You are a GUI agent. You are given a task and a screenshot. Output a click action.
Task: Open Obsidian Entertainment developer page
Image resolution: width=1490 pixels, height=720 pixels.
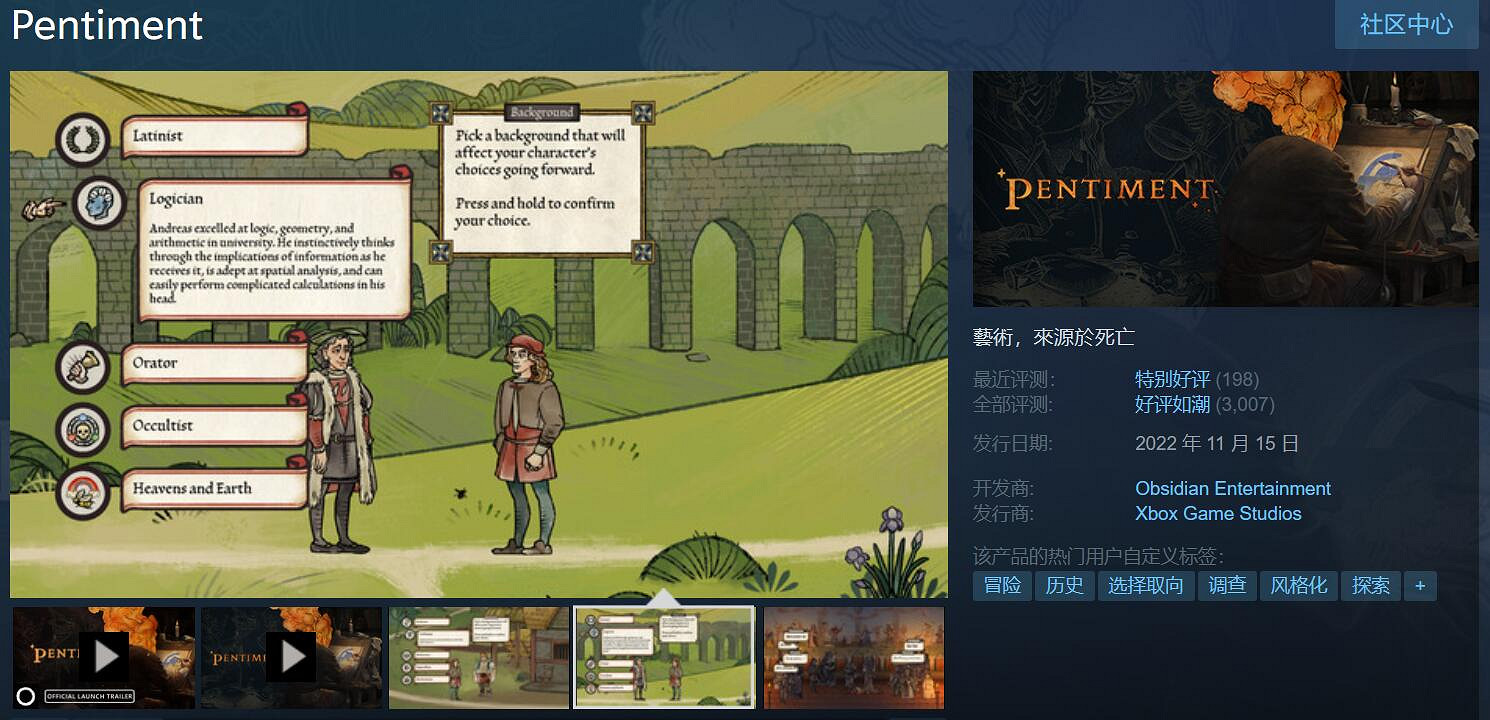coord(1232,488)
